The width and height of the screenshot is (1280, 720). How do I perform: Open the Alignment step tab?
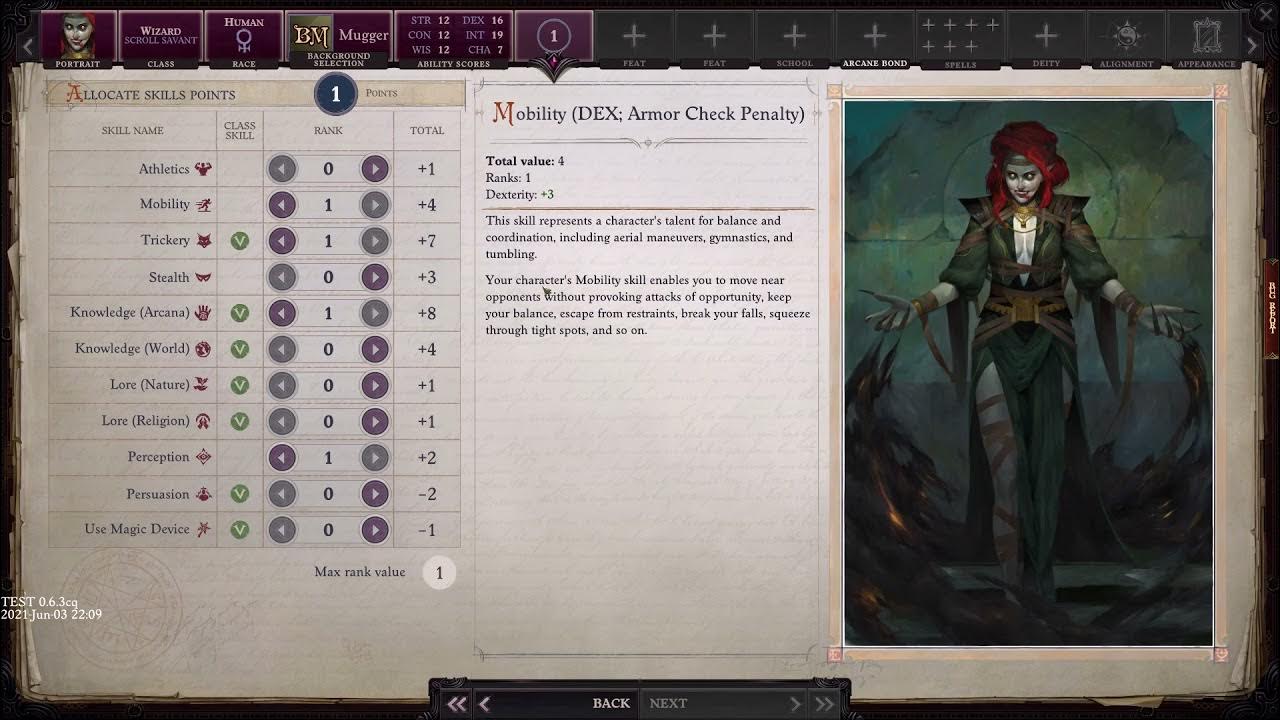(x=1126, y=40)
